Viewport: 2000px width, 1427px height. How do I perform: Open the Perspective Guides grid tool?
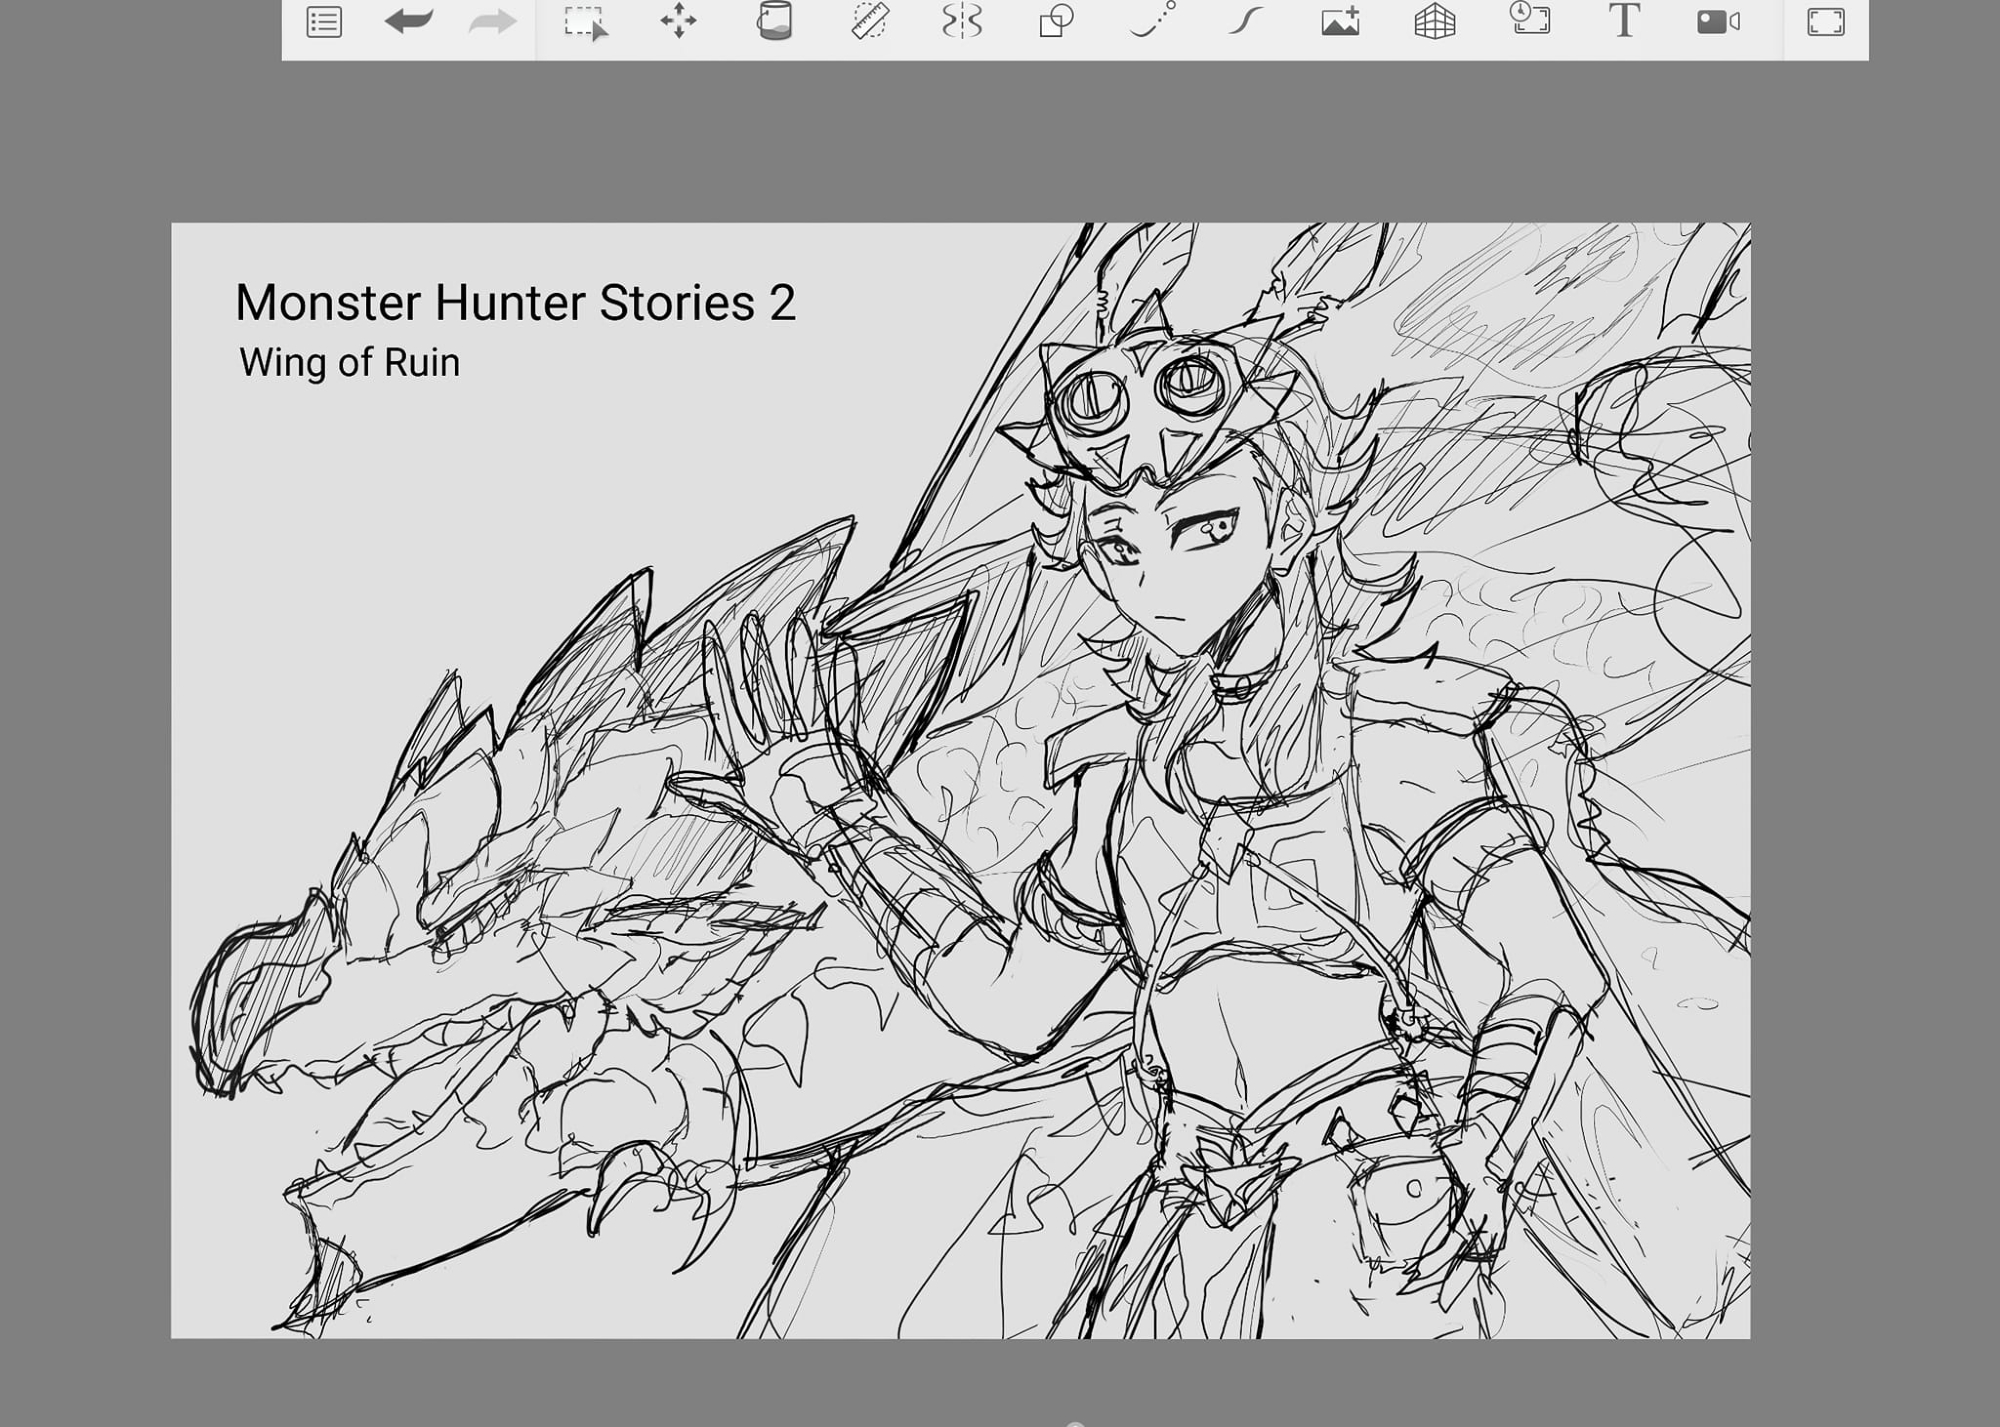[x=1434, y=22]
